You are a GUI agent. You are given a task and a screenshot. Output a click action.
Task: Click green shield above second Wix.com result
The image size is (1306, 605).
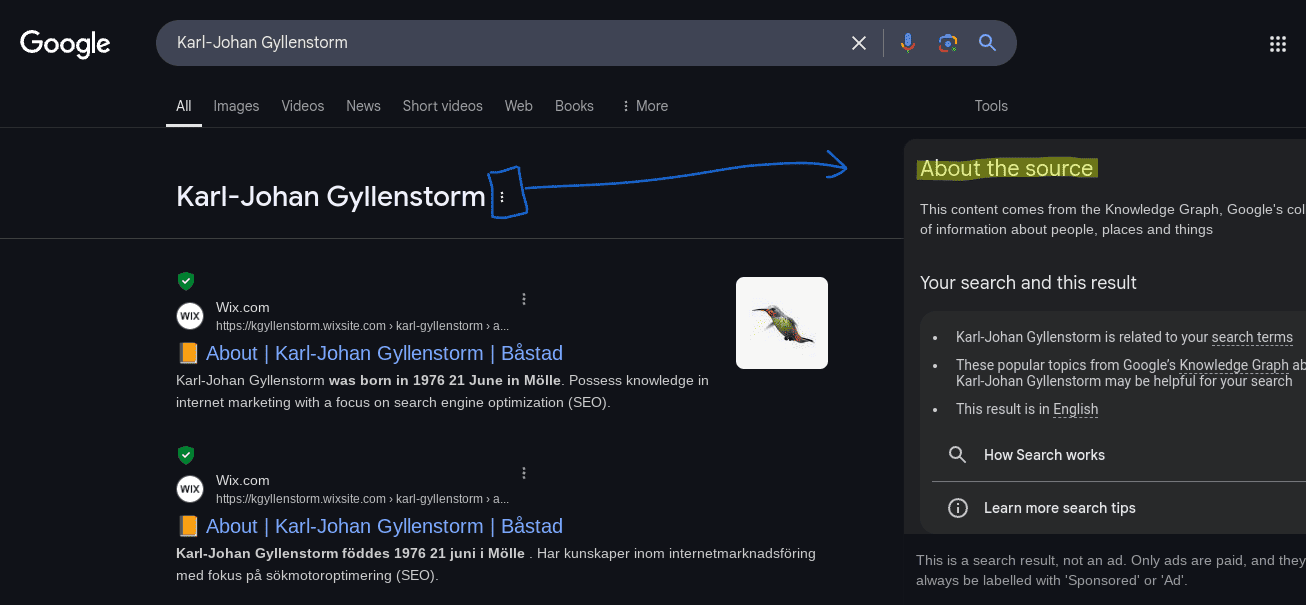coord(186,455)
